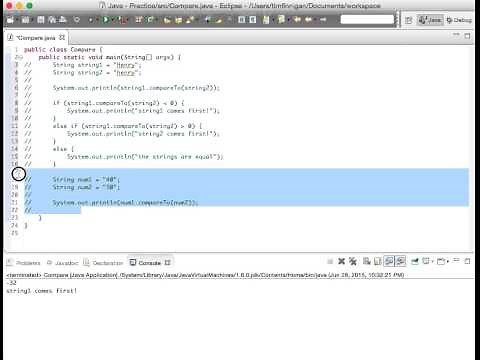The height and width of the screenshot is (360, 480).
Task: Open the Back navigation history dropdown
Action: (314, 20)
